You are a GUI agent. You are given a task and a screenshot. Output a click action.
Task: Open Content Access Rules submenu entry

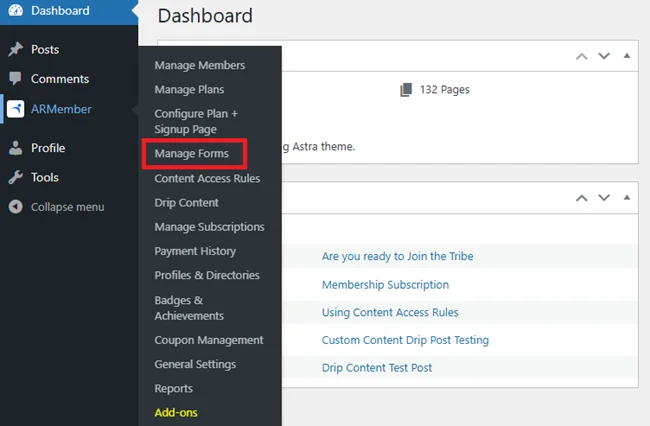click(207, 178)
